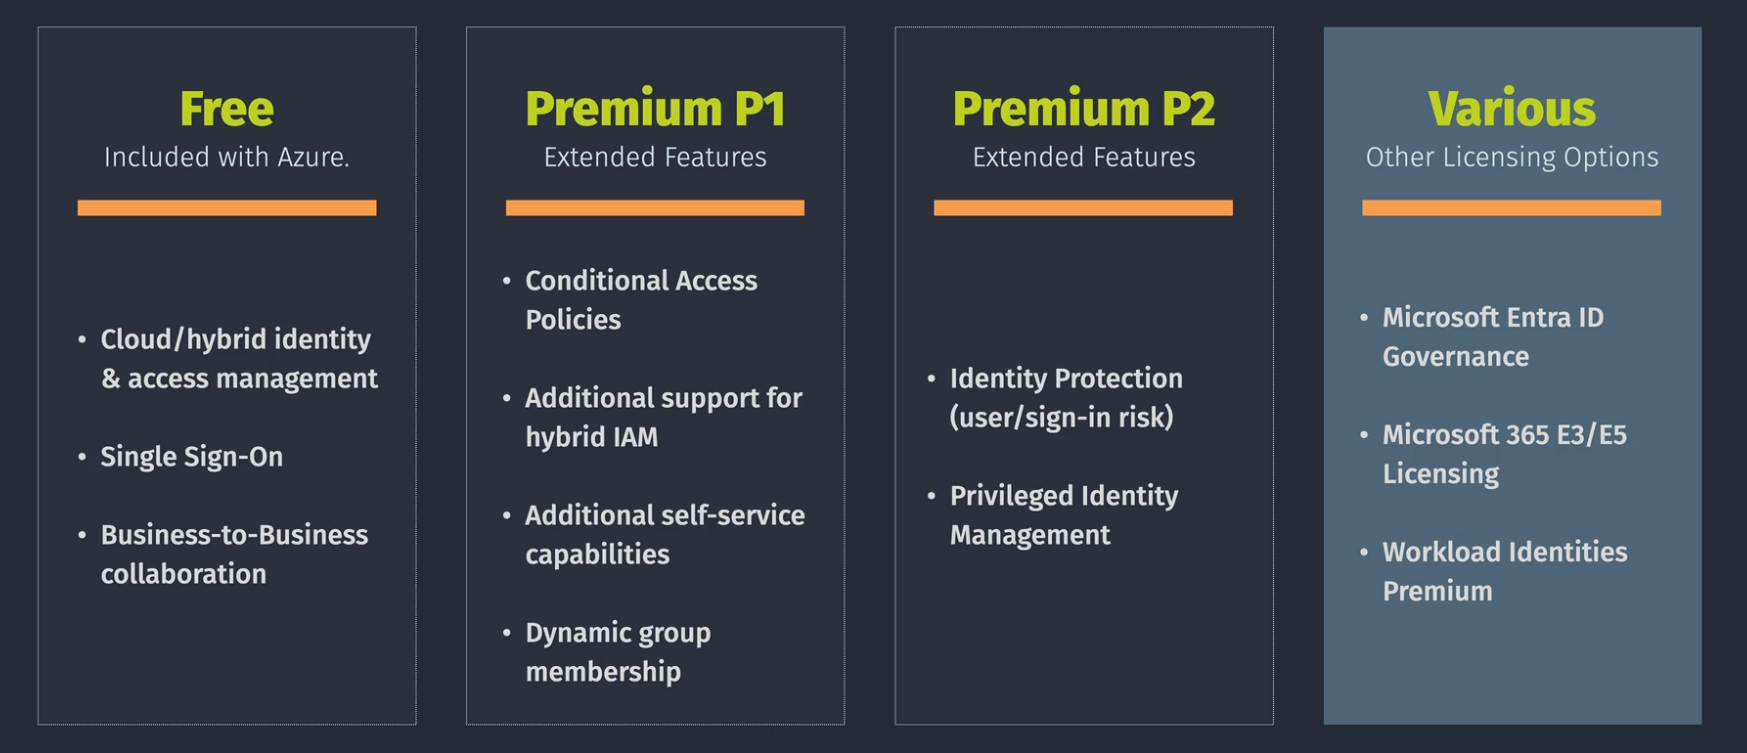Select the Premium P1 heading
Viewport: 1747px width, 753px height.
655,109
